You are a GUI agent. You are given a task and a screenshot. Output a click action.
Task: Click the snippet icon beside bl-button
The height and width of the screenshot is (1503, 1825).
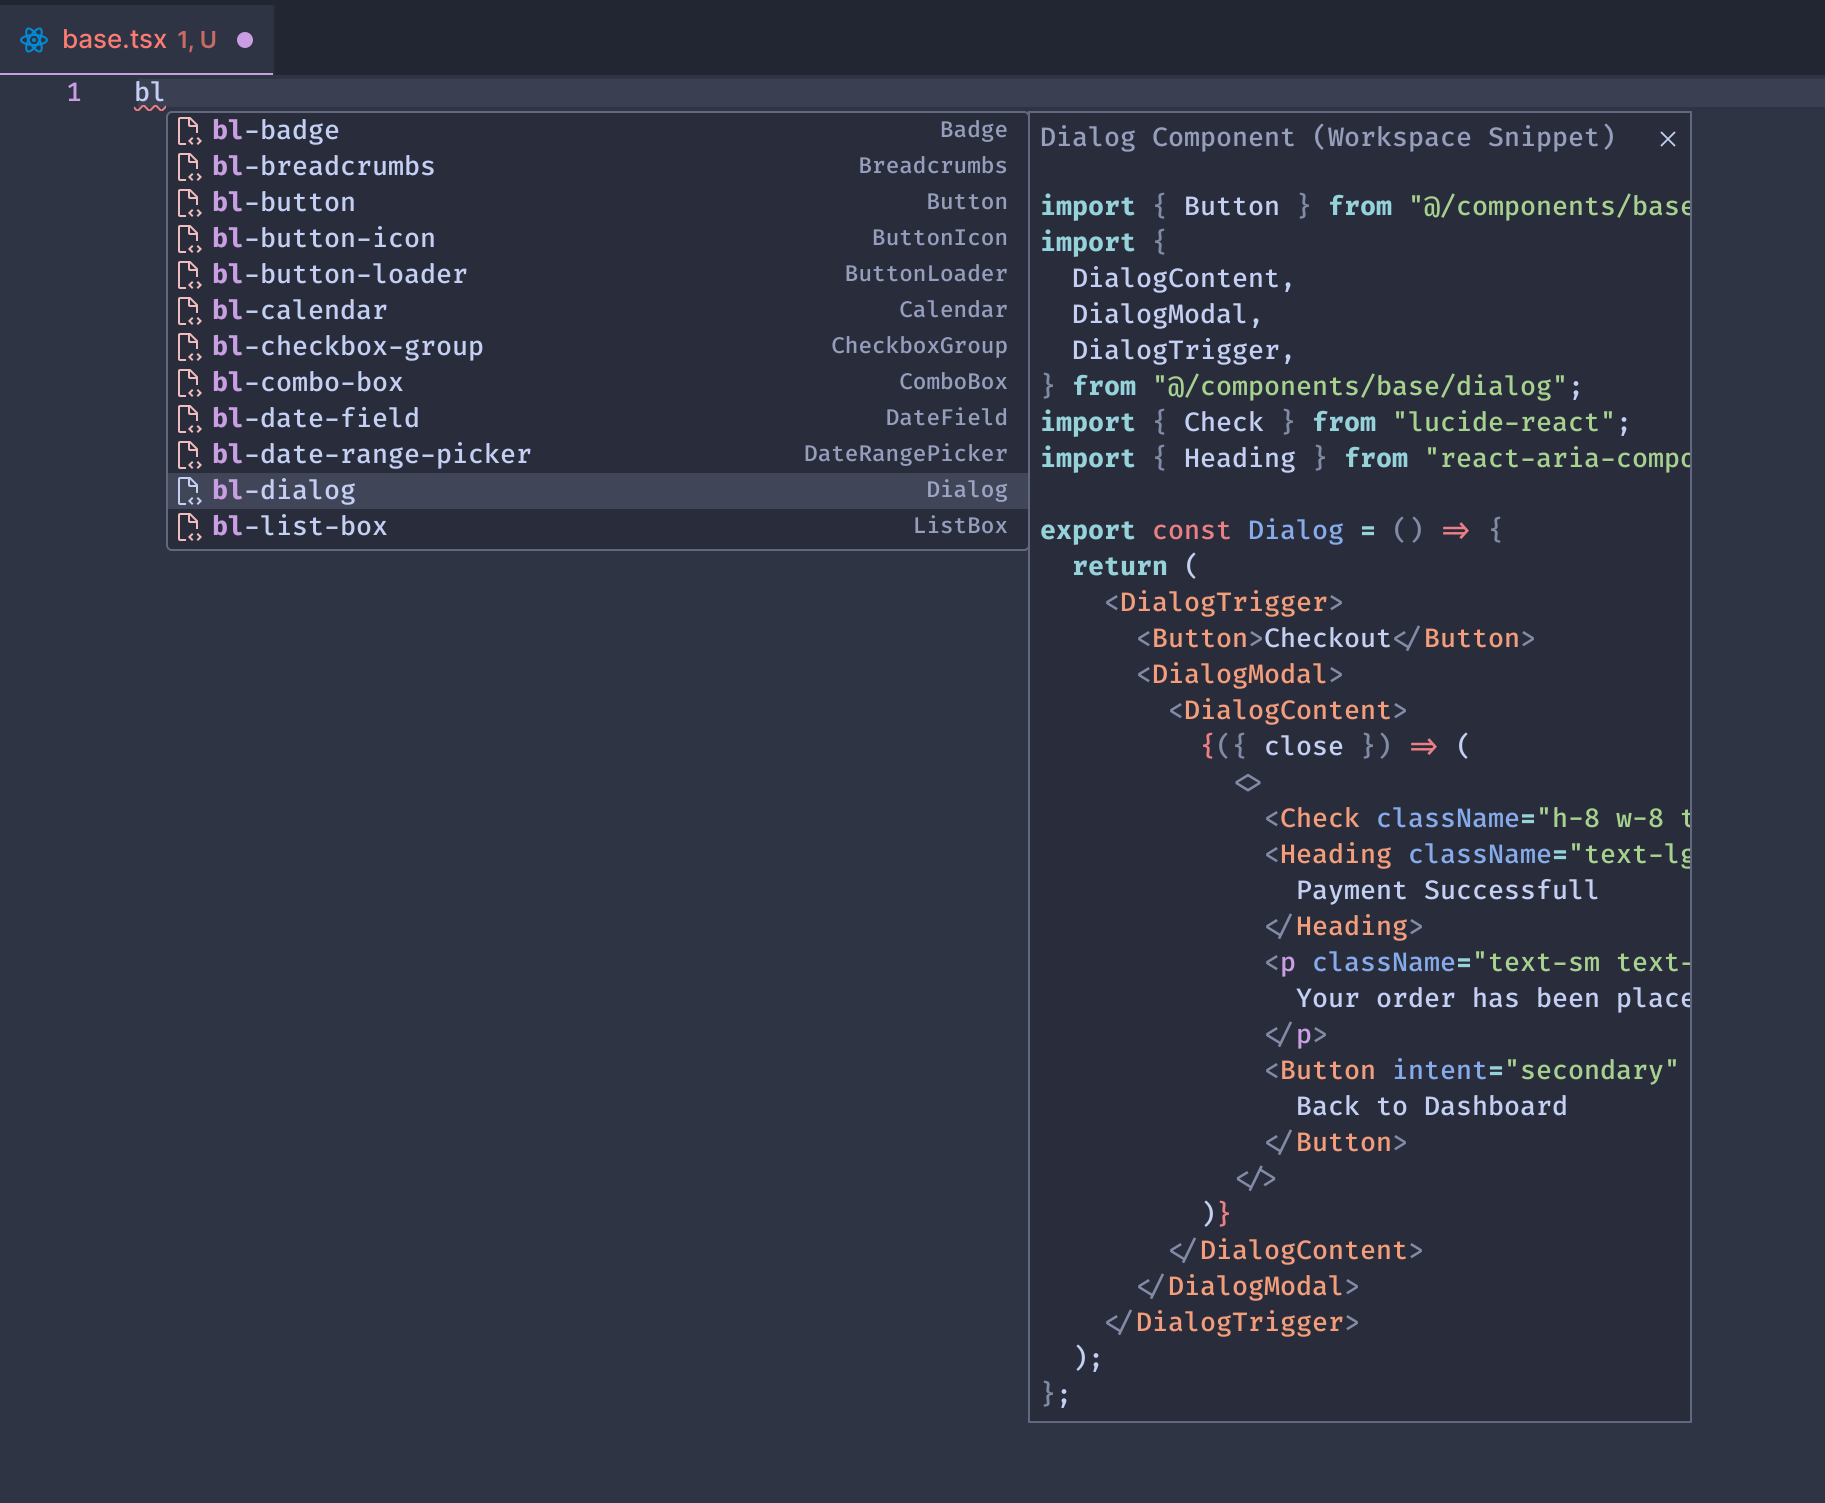189,202
